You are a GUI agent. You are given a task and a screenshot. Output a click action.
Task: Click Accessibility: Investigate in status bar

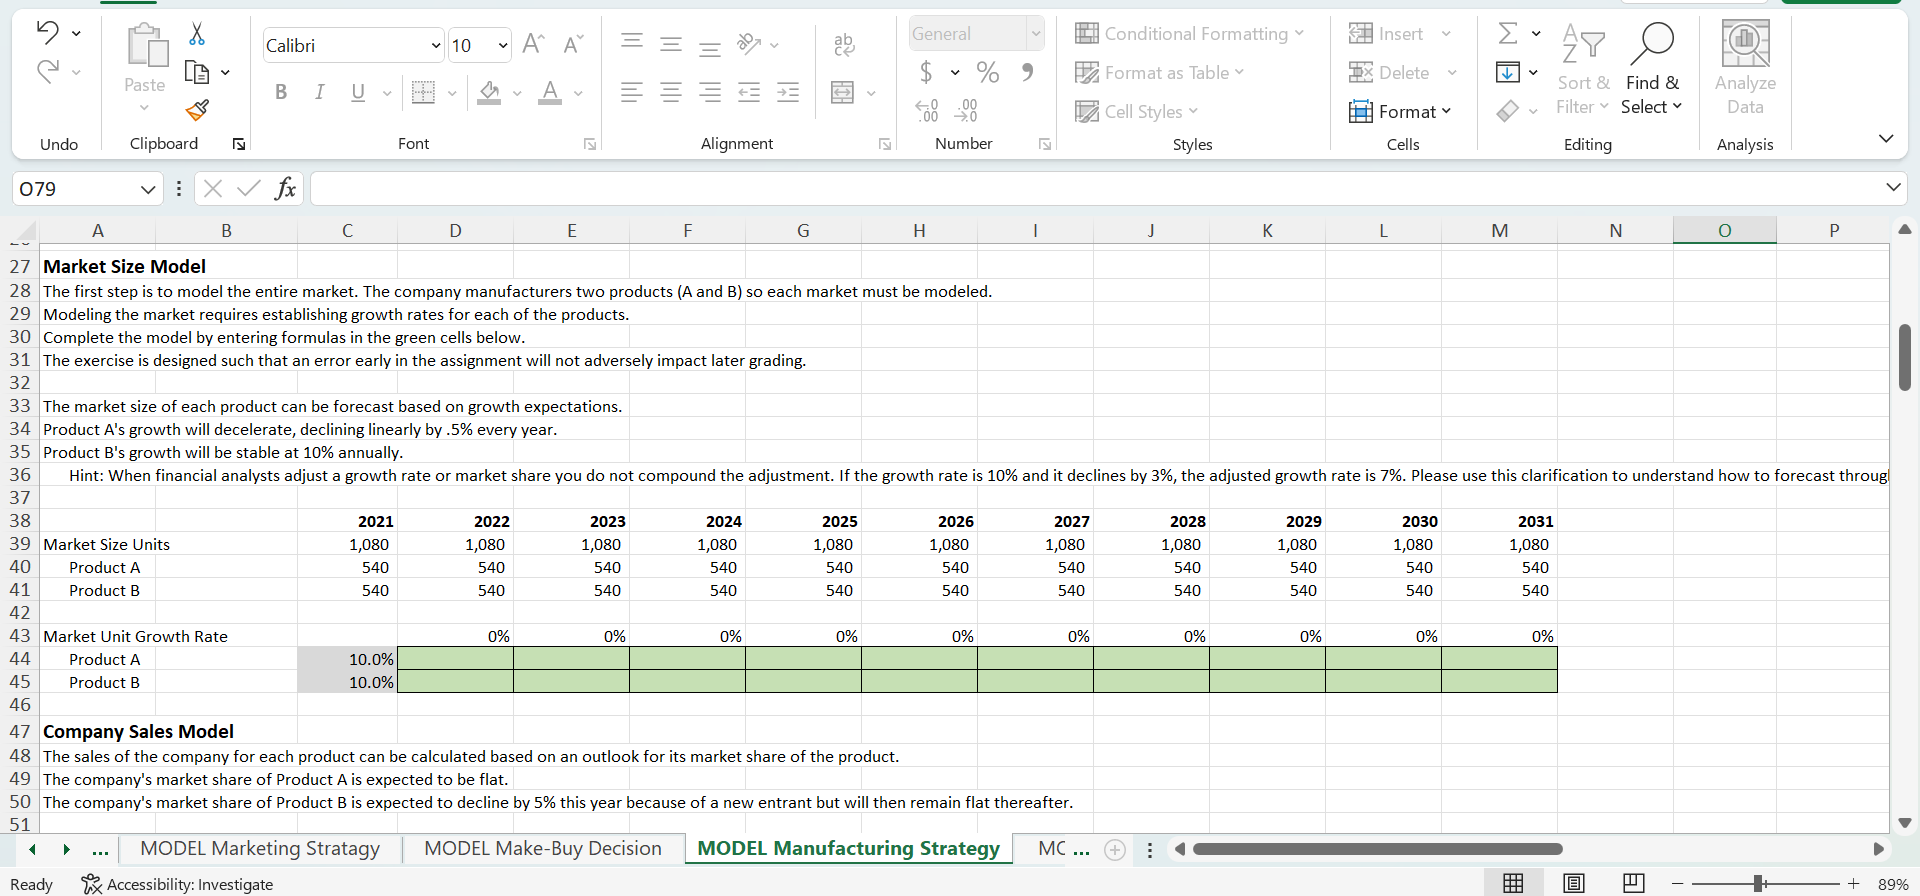(178, 884)
